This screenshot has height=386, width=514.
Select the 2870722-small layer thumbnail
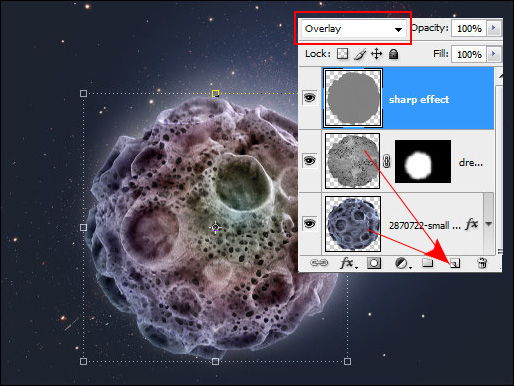(353, 224)
